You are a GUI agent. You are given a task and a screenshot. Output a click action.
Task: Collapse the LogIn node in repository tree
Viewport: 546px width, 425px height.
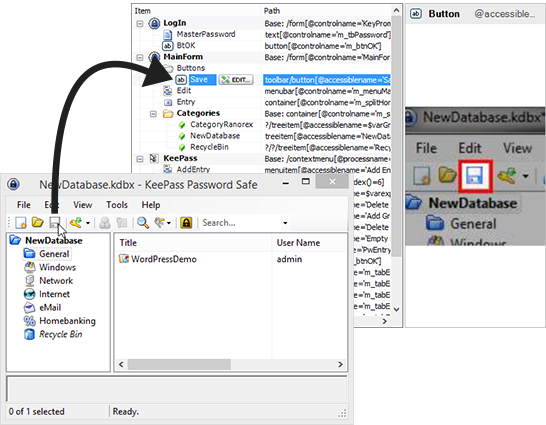tap(140, 24)
